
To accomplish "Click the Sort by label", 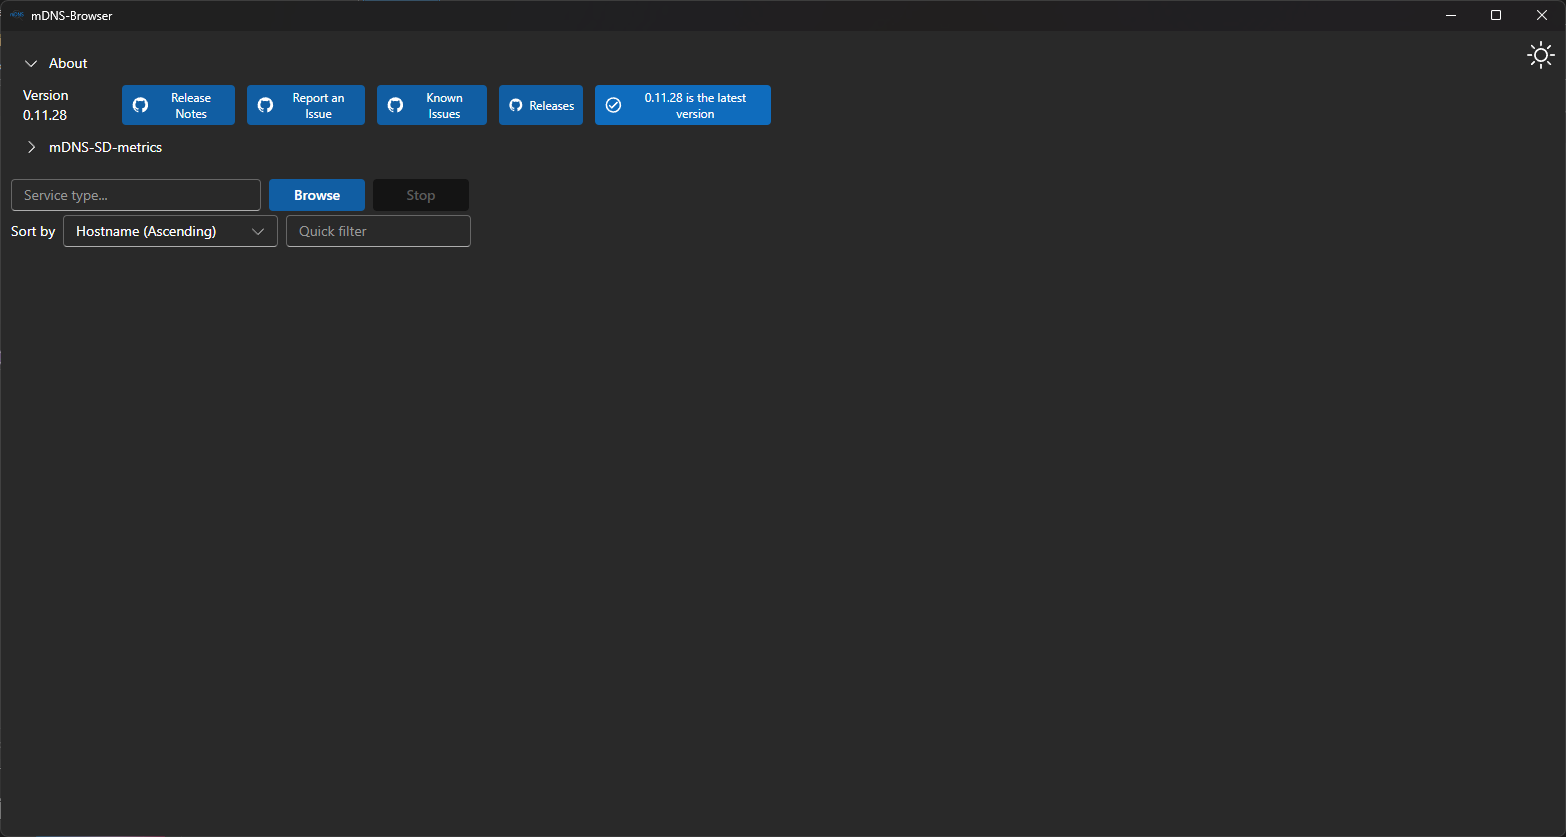I will (33, 231).
